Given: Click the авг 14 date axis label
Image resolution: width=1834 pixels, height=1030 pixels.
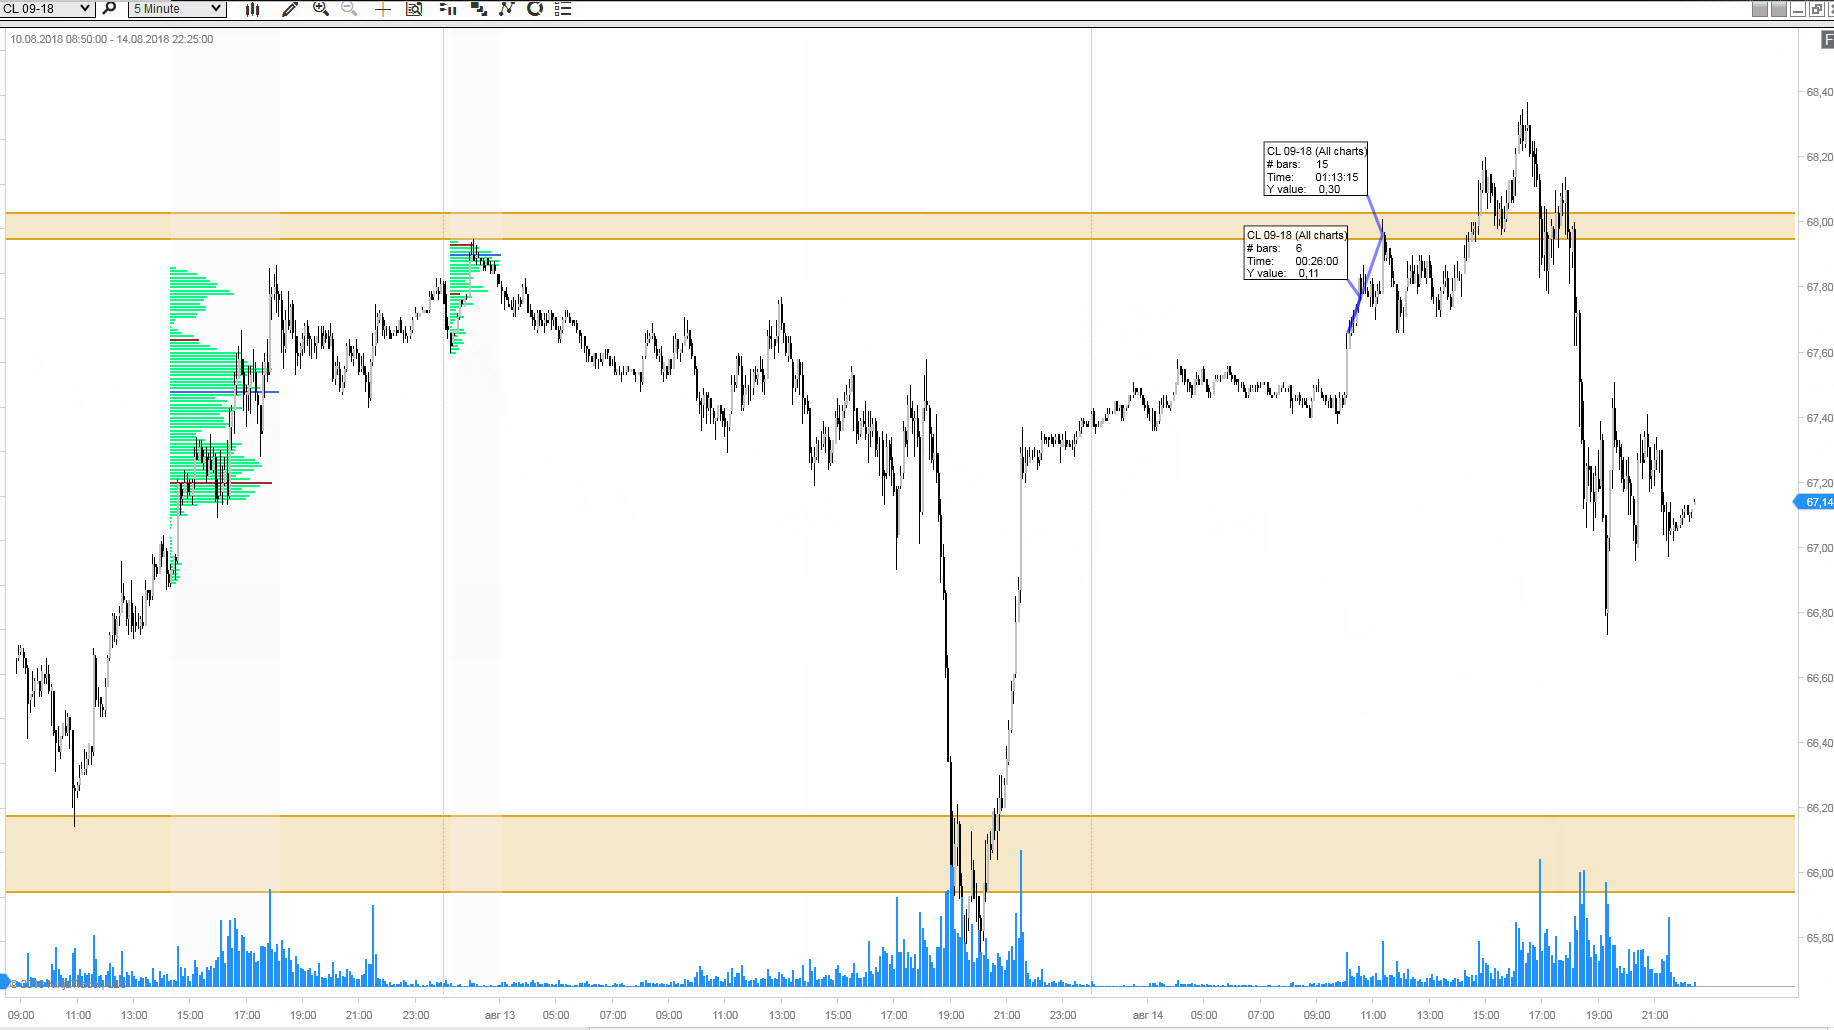Looking at the screenshot, I should pyautogui.click(x=1148, y=1015).
